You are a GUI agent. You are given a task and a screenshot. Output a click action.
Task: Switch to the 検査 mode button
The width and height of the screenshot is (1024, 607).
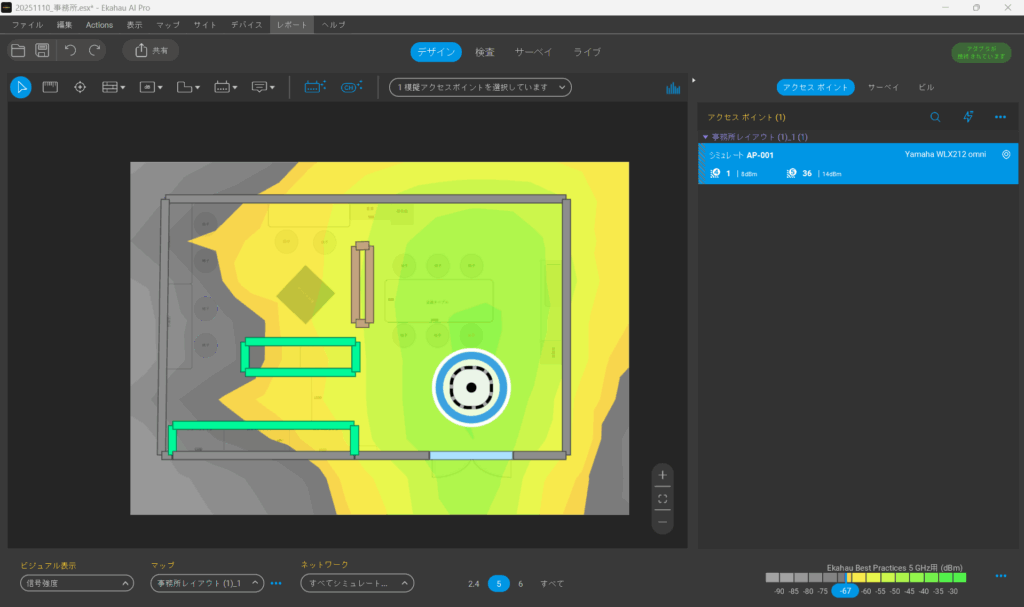485,52
